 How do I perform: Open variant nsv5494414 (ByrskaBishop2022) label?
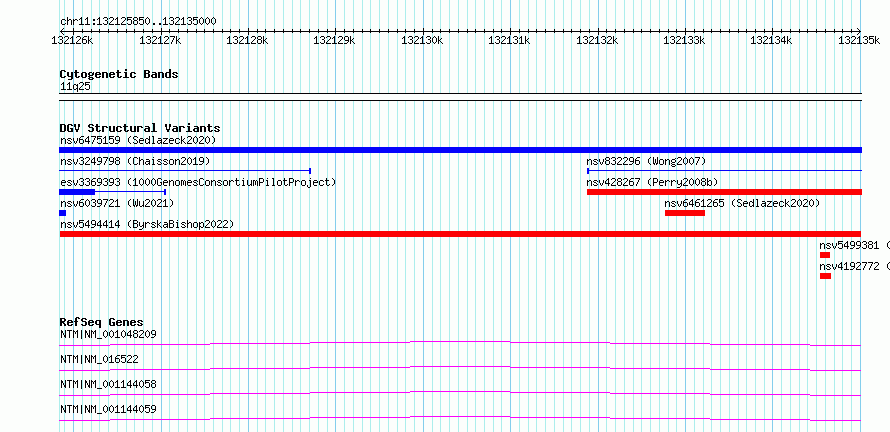point(147,224)
